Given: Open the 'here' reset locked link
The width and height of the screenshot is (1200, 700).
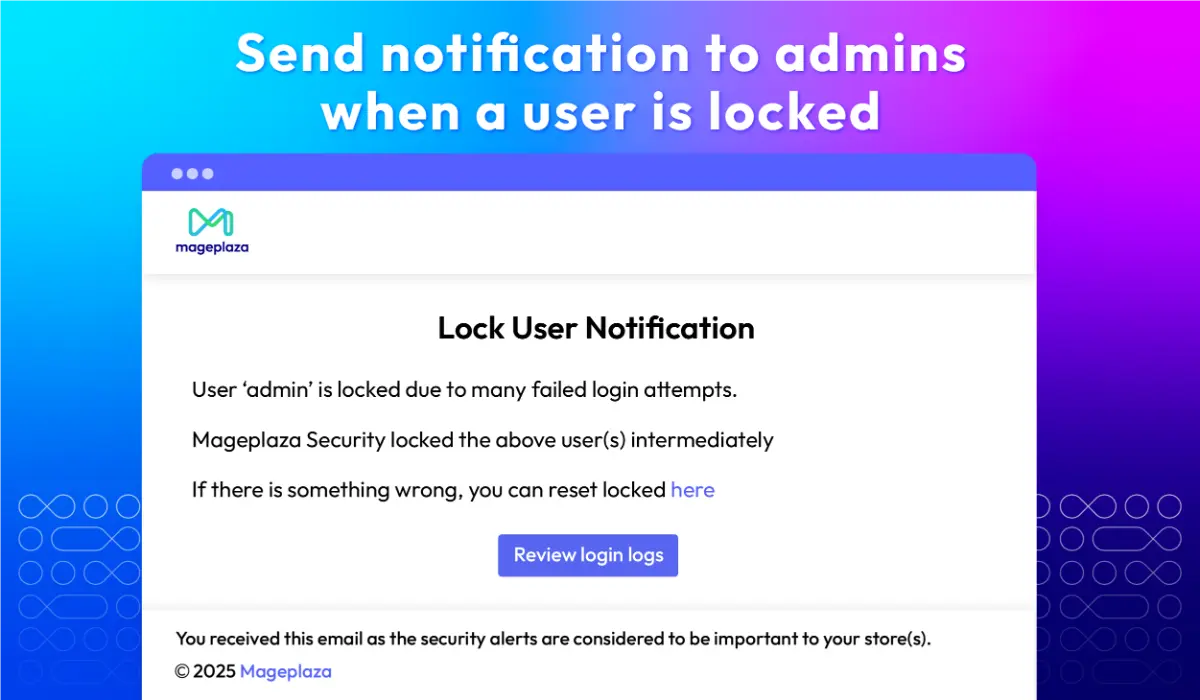Looking at the screenshot, I should pyautogui.click(x=692, y=490).
